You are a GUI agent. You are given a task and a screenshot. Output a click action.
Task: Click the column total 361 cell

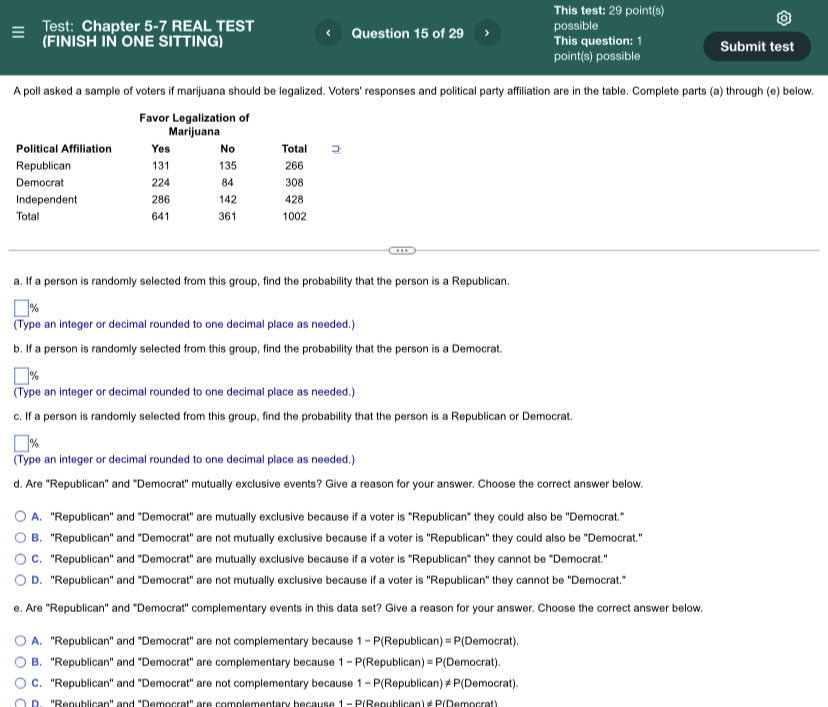coord(228,216)
